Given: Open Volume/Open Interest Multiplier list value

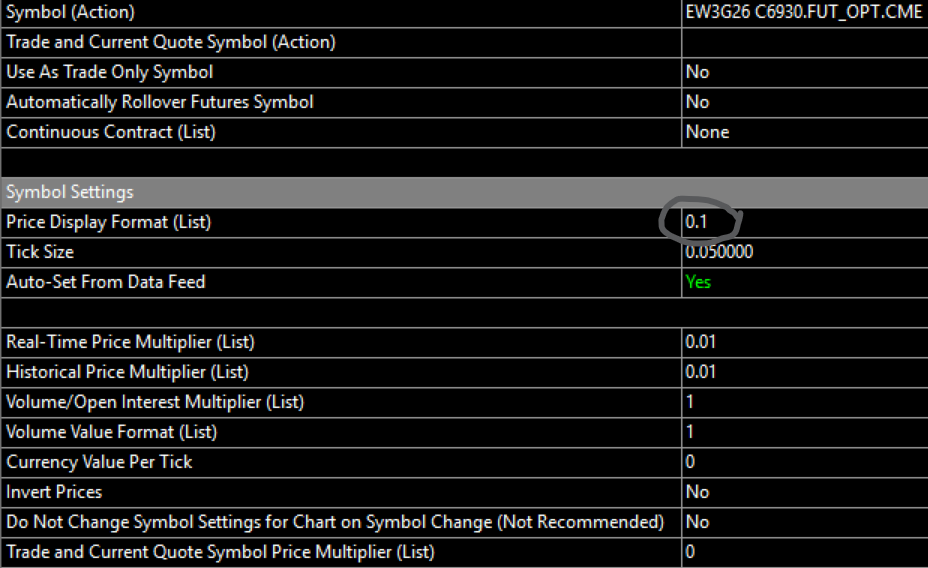Looking at the screenshot, I should 690,402.
